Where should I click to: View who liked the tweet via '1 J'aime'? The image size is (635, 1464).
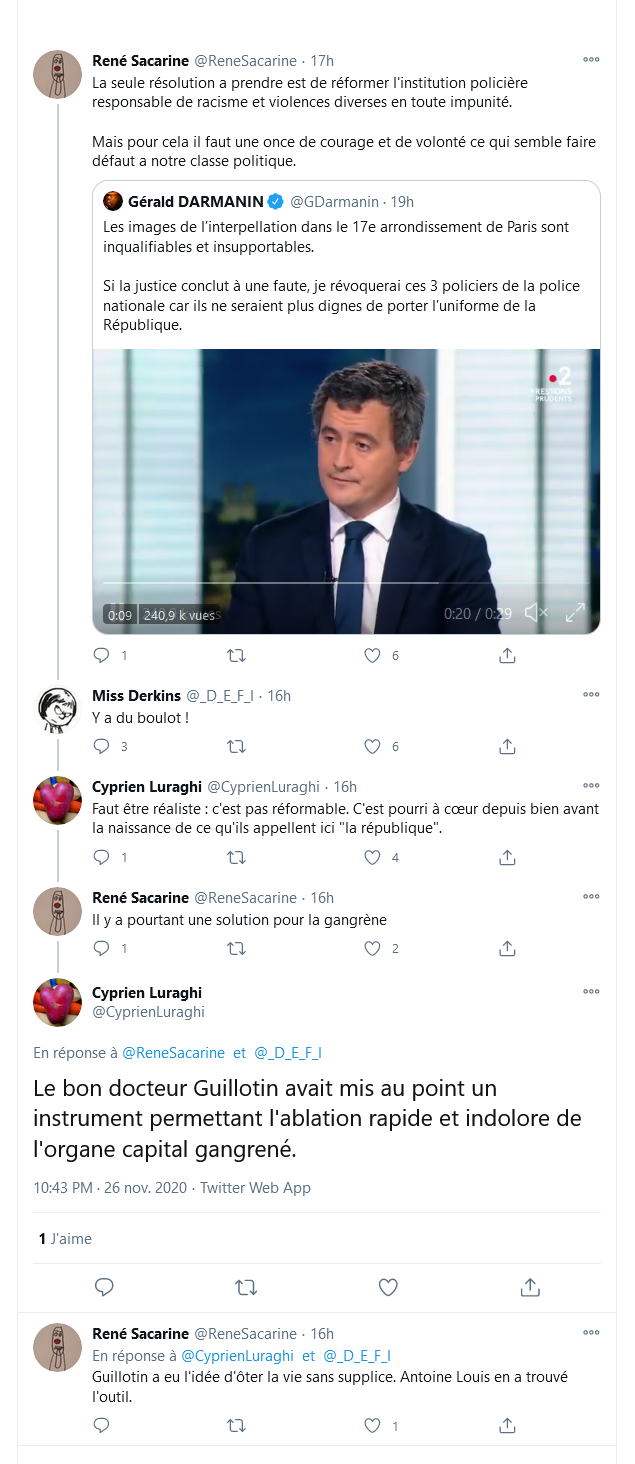pyautogui.click(x=65, y=1239)
